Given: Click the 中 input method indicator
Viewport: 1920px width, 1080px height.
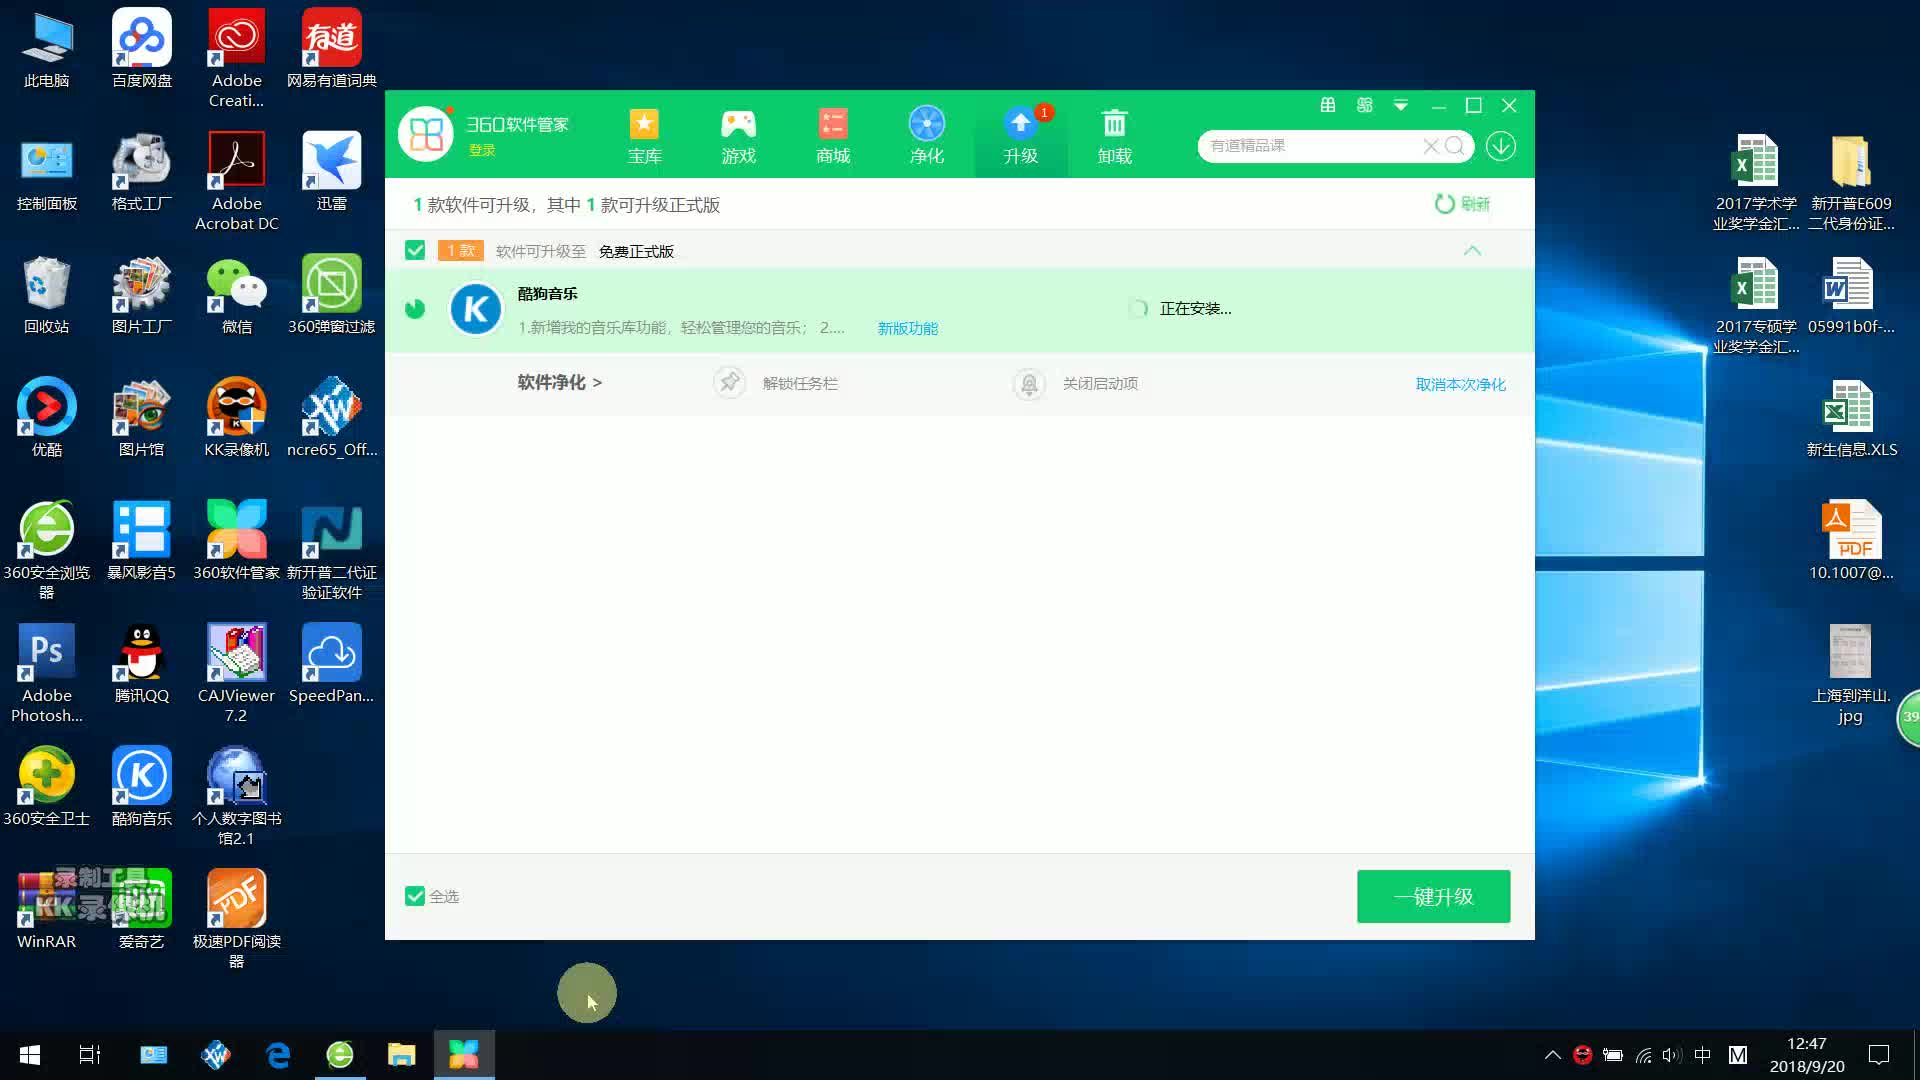Looking at the screenshot, I should tap(1702, 1055).
